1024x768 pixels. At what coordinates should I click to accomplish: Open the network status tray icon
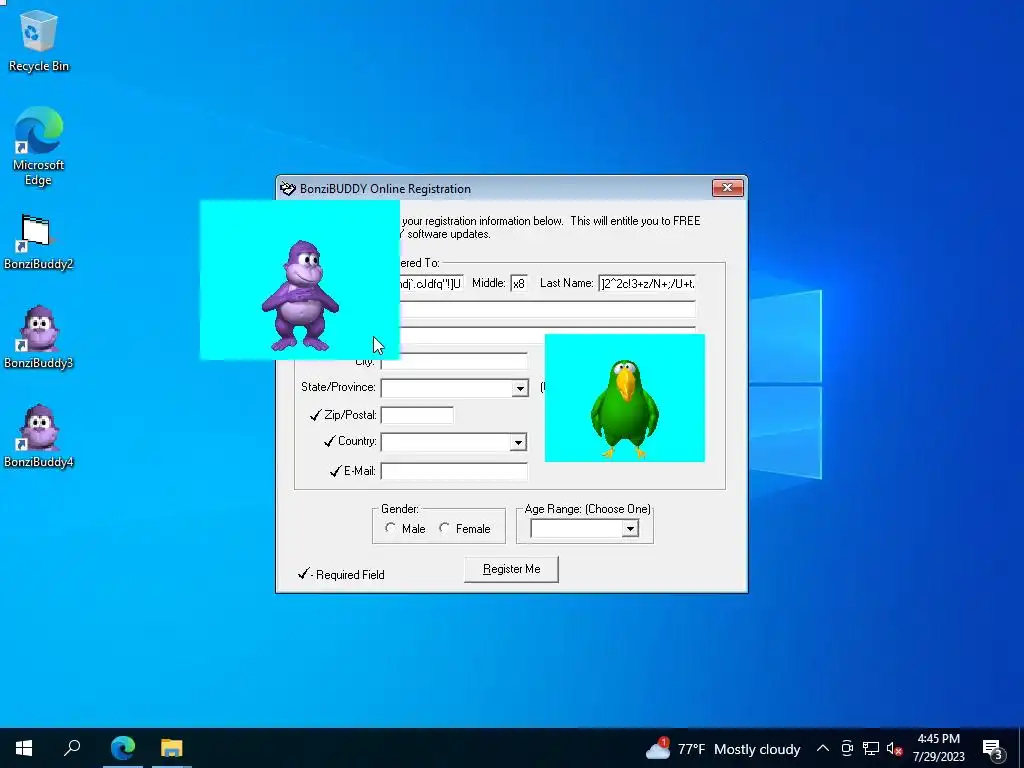pos(871,748)
